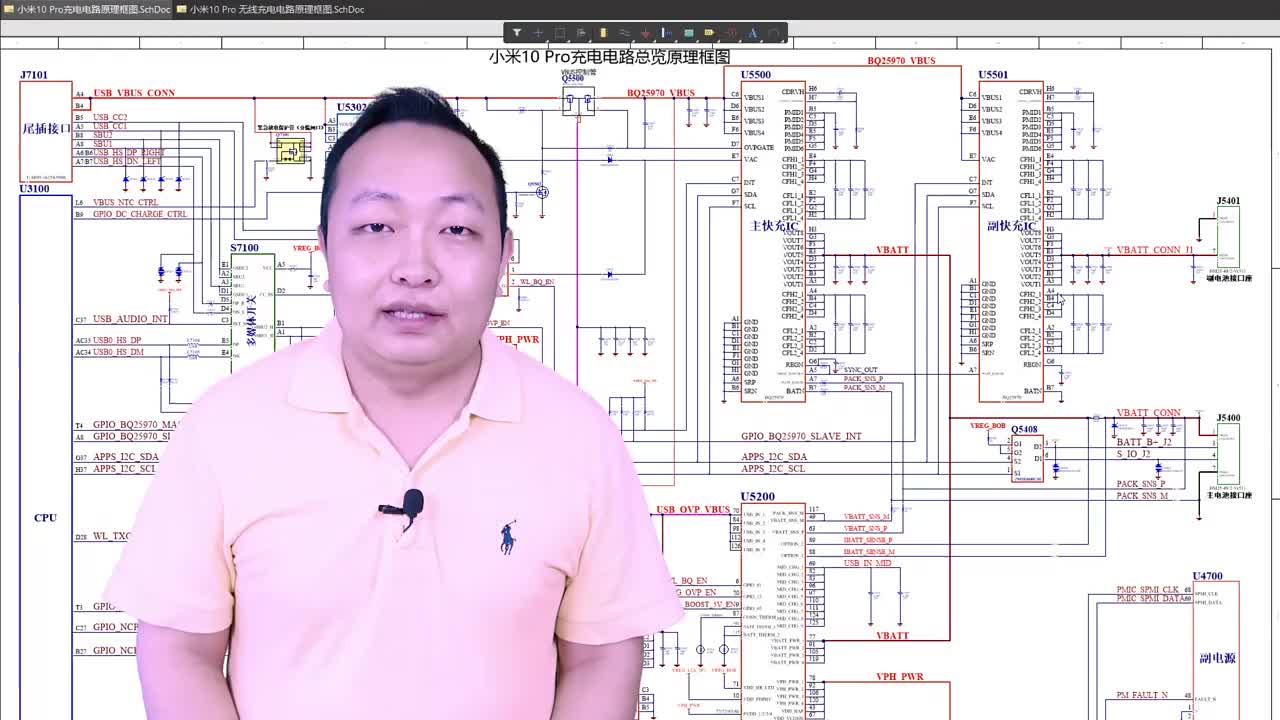Image resolution: width=1280 pixels, height=720 pixels.
Task: Open the selection filter in the active bar
Action: 517,33
